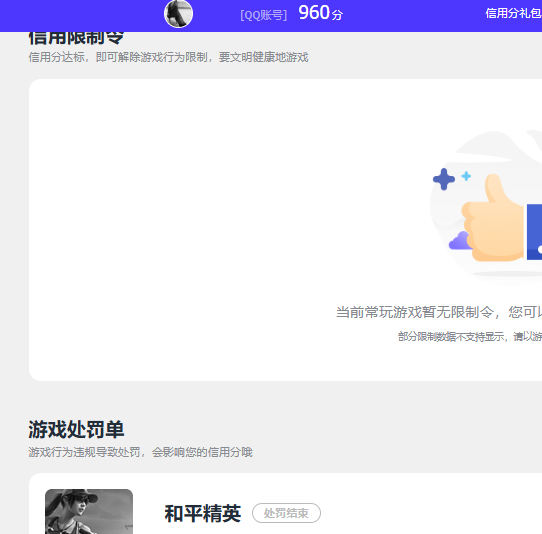Click the thumbs-up illustration in the restriction card
The width and height of the screenshot is (542, 534).
pyautogui.click(x=487, y=207)
